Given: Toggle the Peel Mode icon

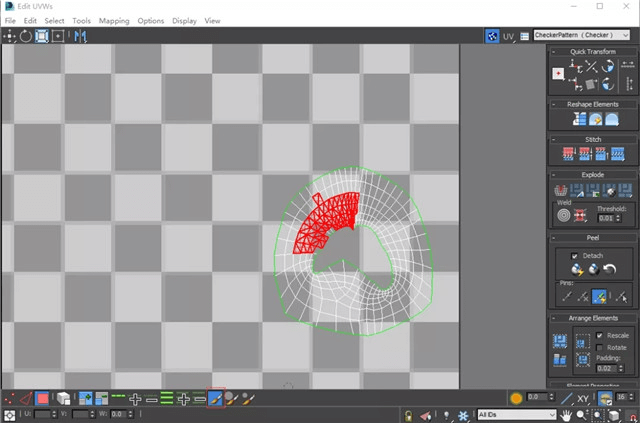Looking at the screenshot, I should point(594,269).
